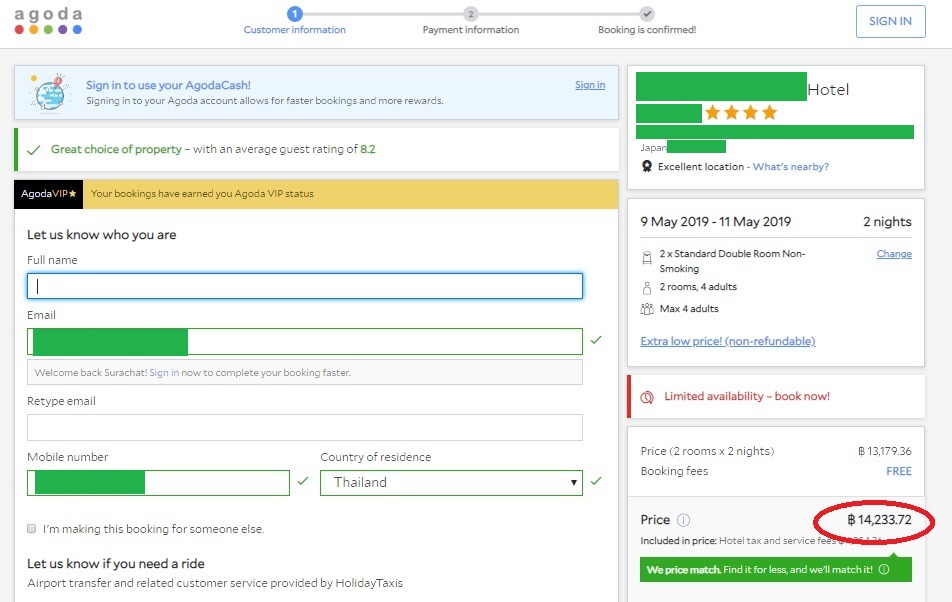Click Change link for room selection

click(894, 254)
